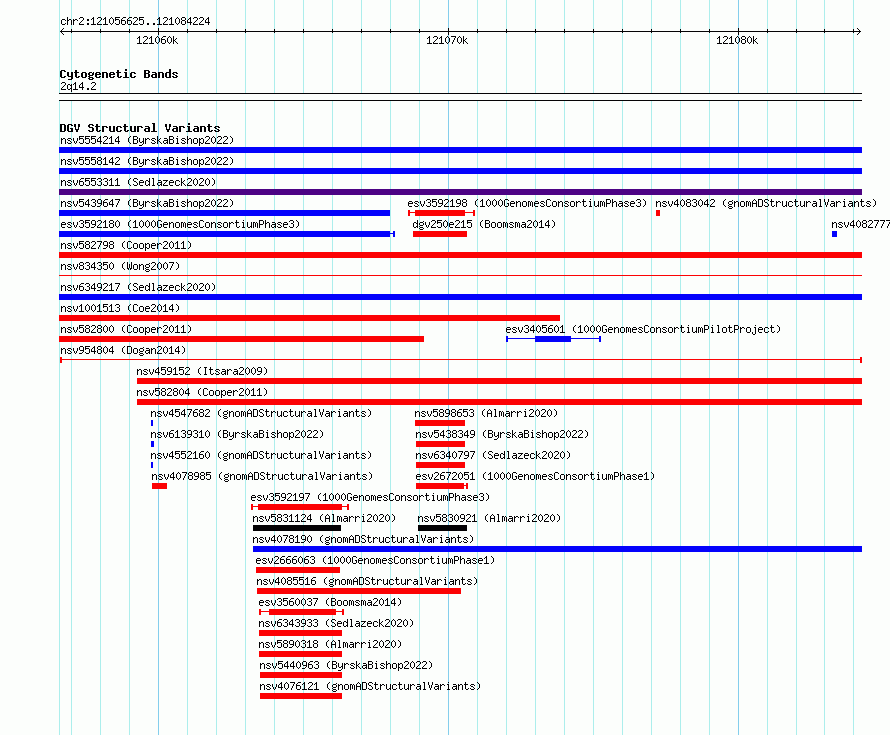Click nsv6340797 (Sedlazeck2020) label
The width and height of the screenshot is (890, 735).
[x=493, y=455]
